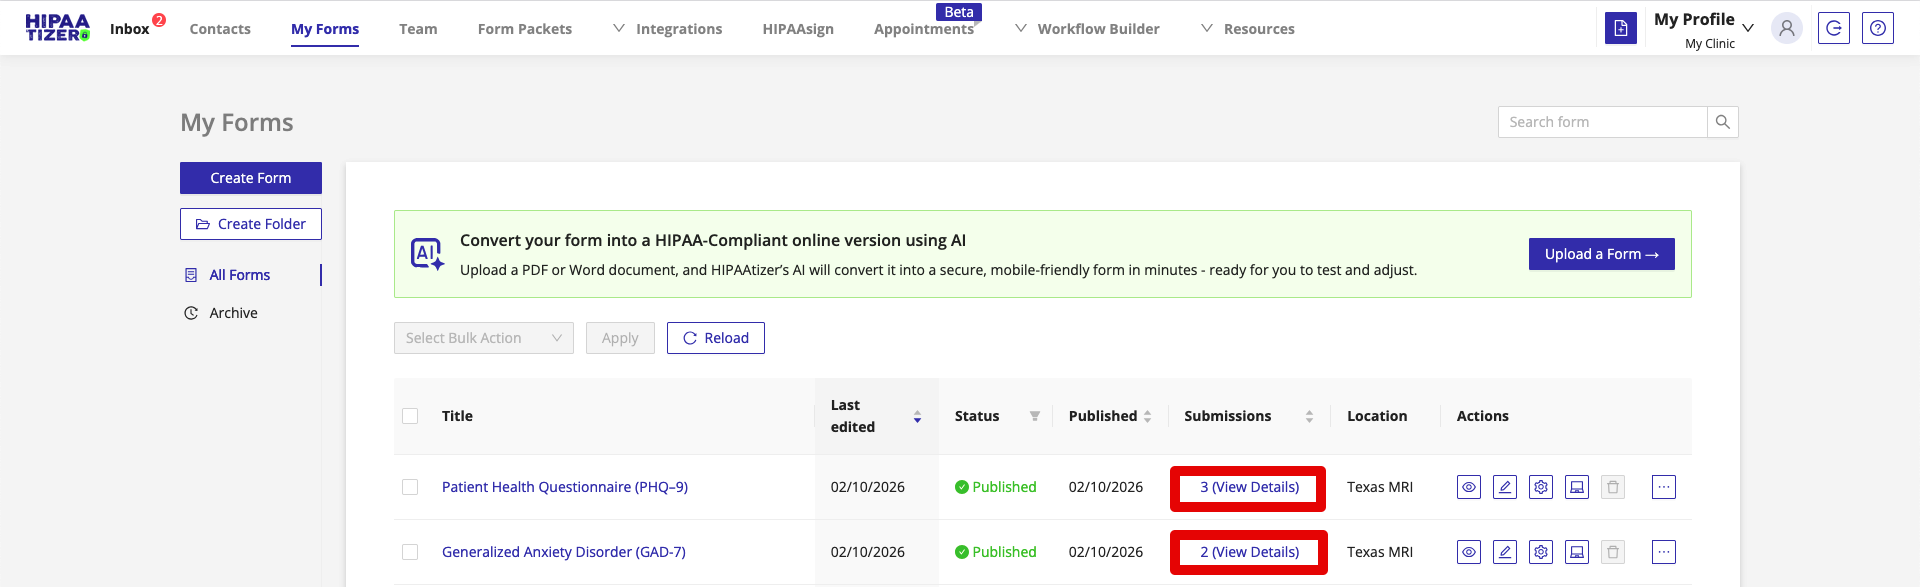Open the Select Bulk Action dropdown
This screenshot has height=587, width=1920.
point(483,338)
